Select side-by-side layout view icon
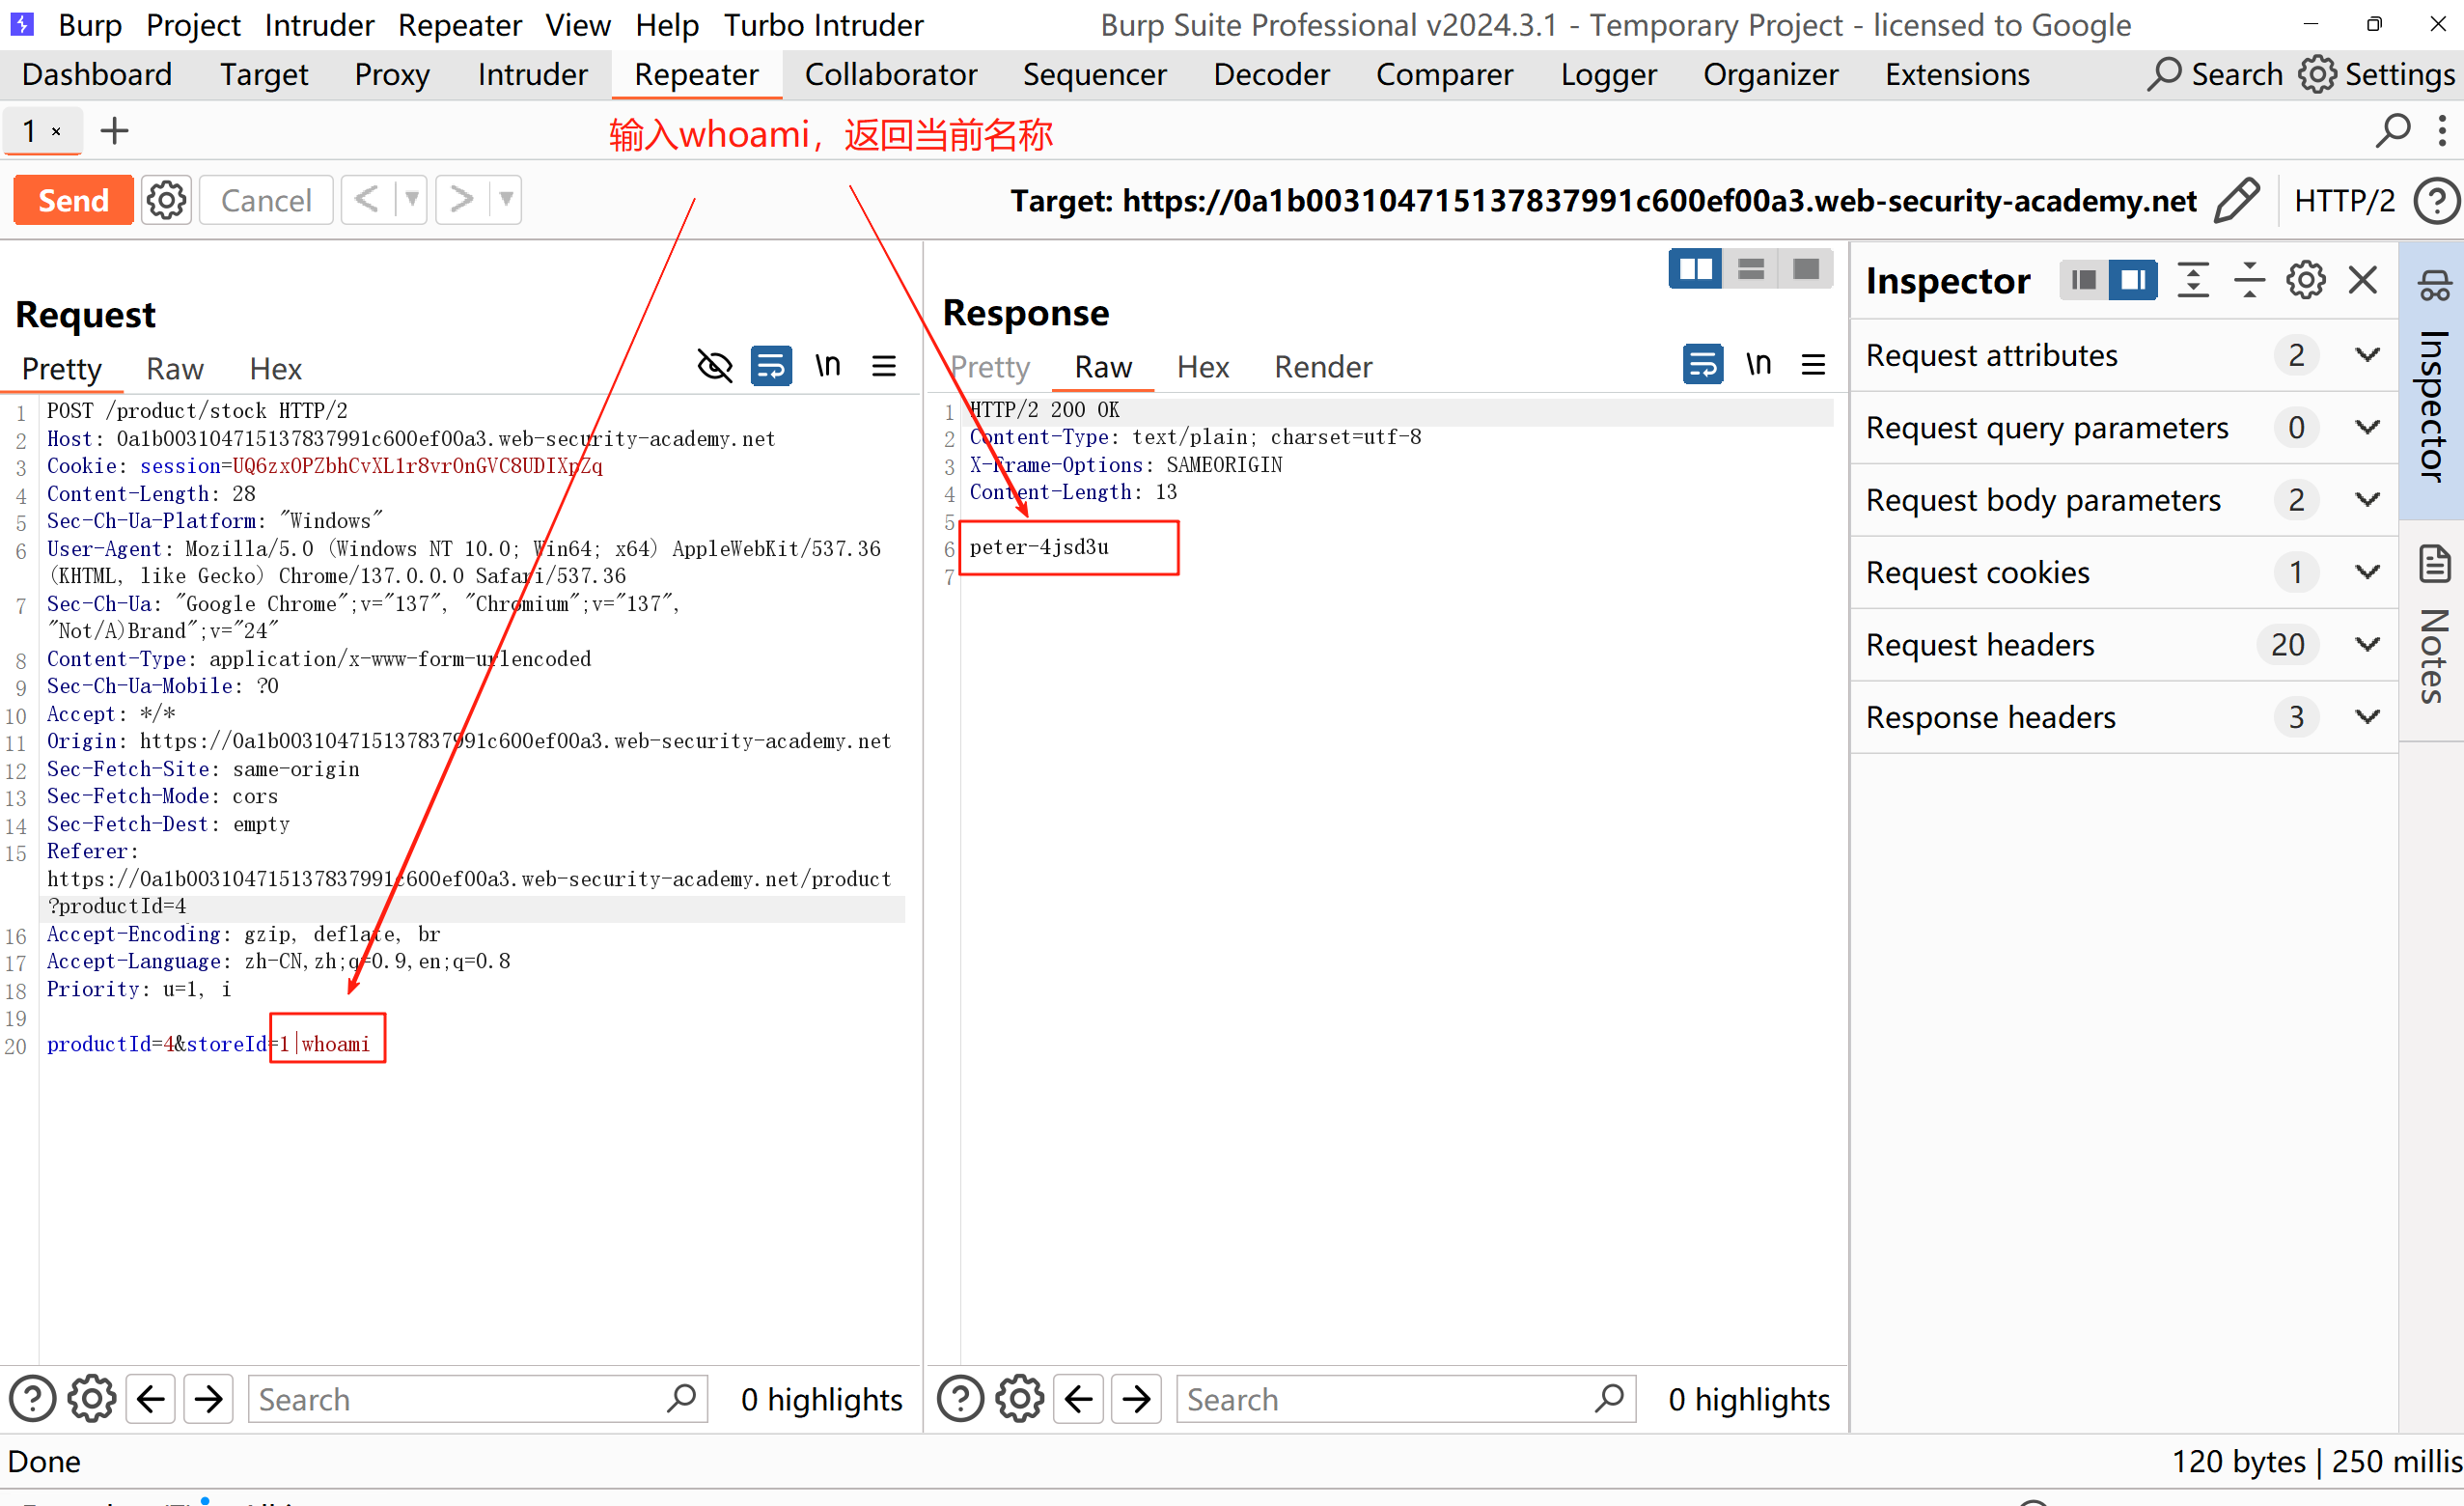 [x=1695, y=269]
